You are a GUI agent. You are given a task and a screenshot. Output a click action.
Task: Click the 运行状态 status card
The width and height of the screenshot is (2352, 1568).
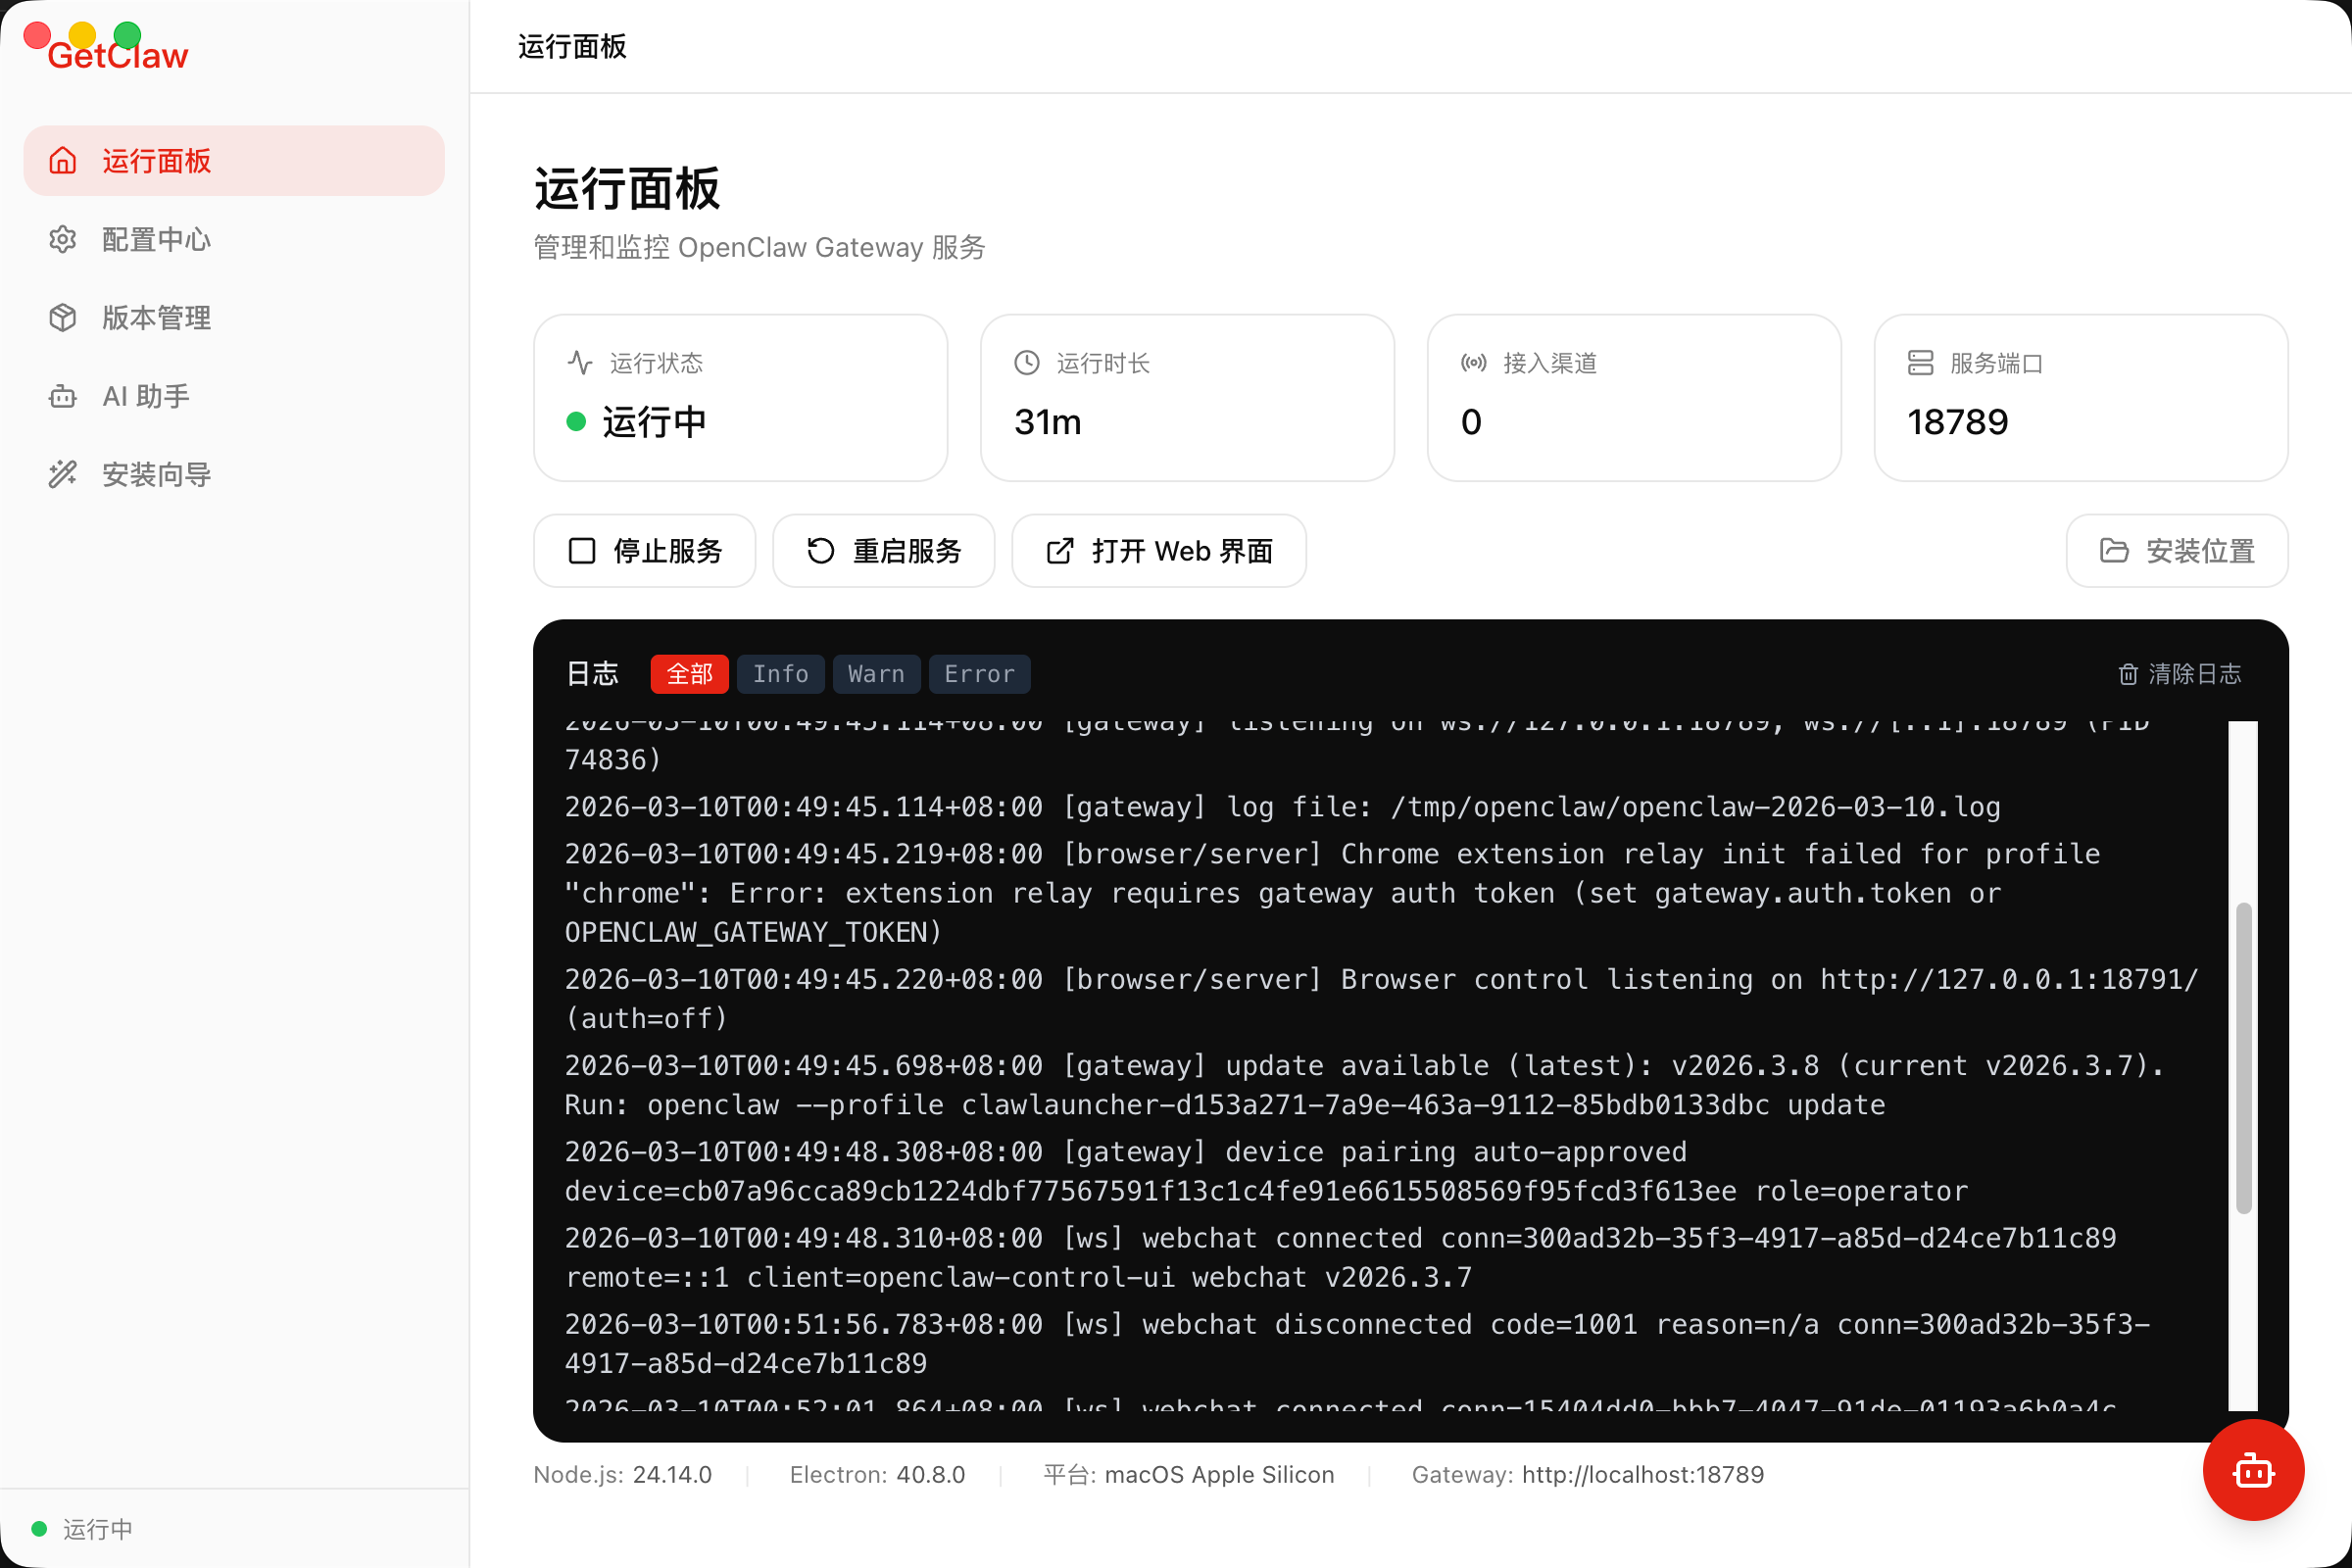click(740, 398)
